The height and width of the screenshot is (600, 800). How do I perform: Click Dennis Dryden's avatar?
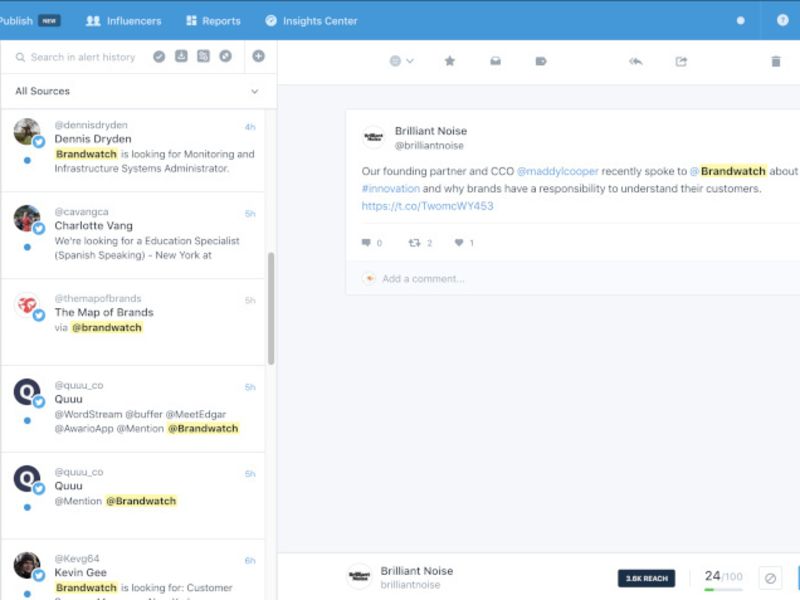coord(27,132)
